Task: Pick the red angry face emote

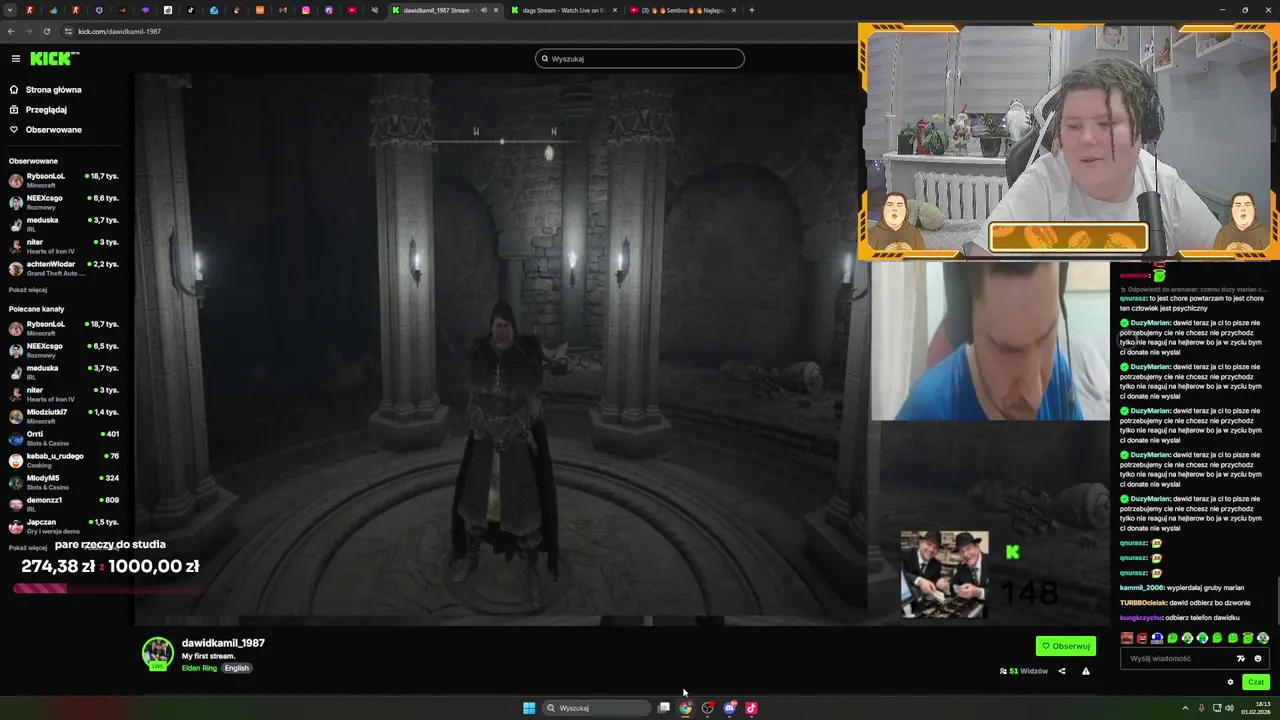Action: coord(1142,638)
